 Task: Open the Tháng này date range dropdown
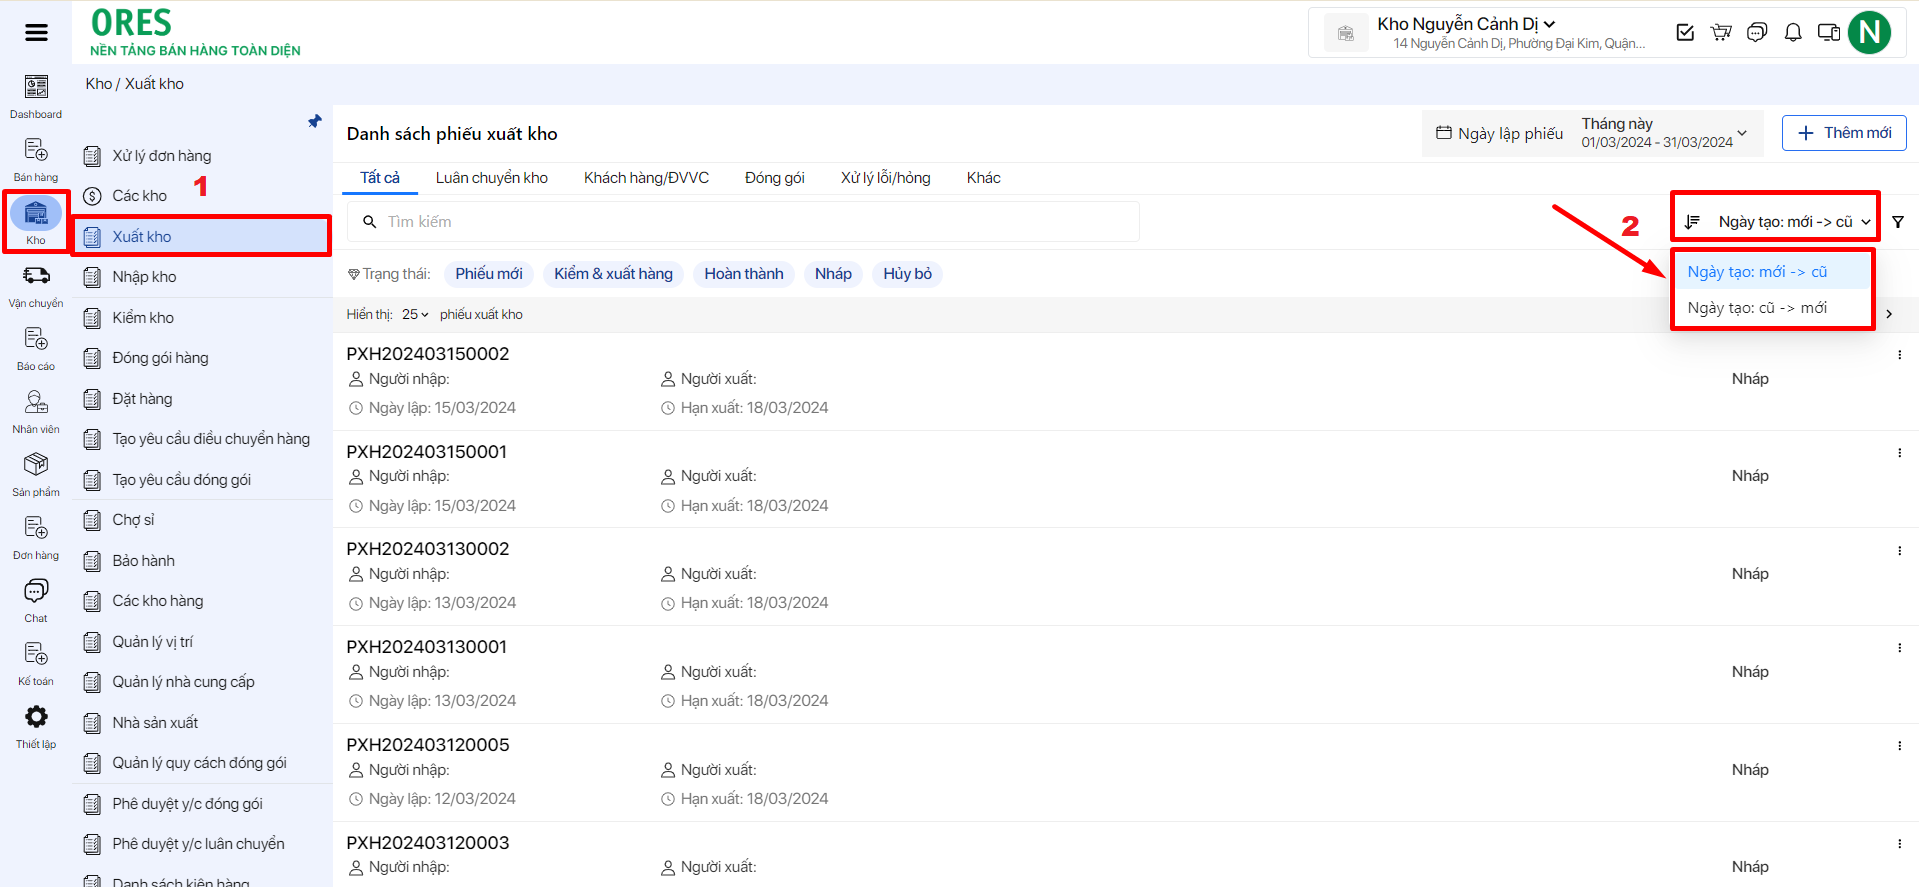tap(1663, 133)
